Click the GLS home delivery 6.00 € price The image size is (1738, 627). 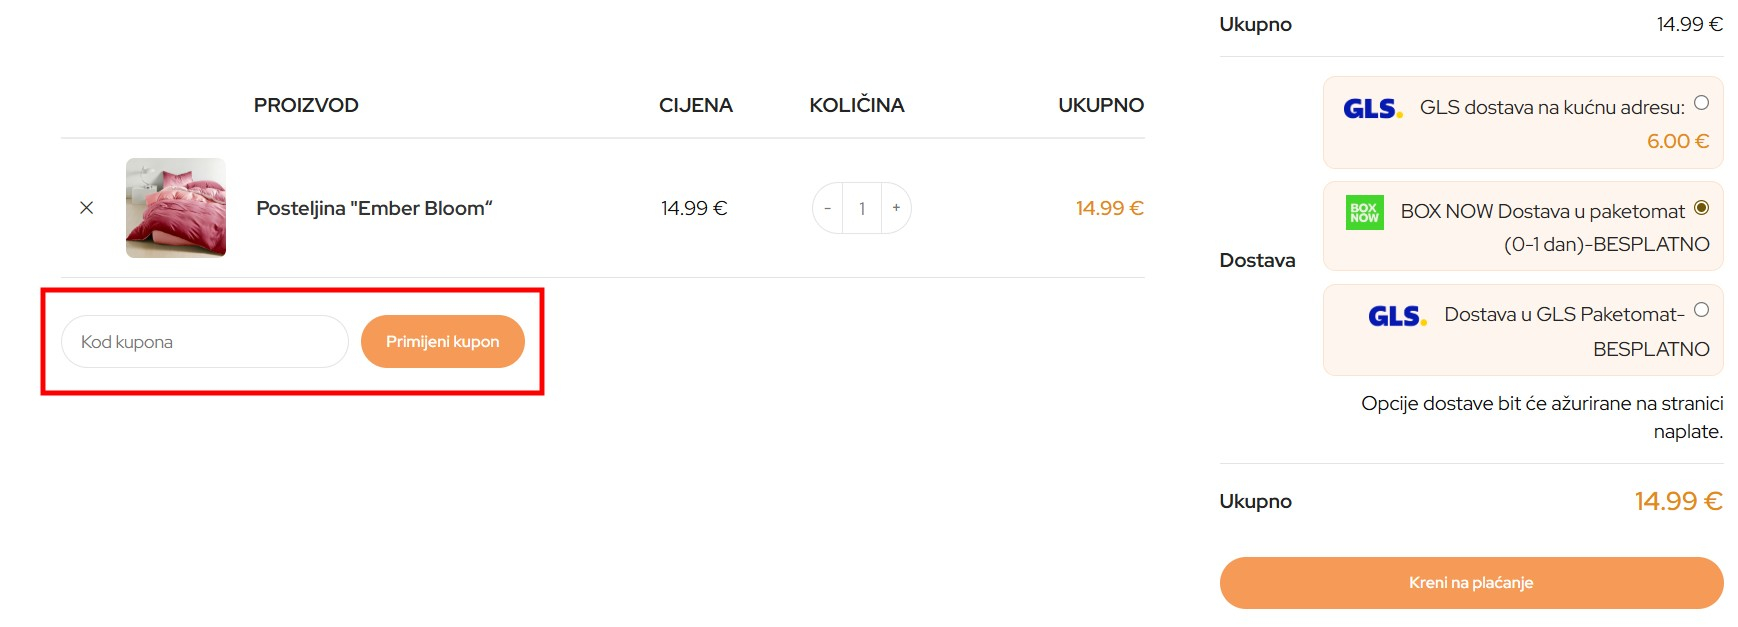point(1677,141)
